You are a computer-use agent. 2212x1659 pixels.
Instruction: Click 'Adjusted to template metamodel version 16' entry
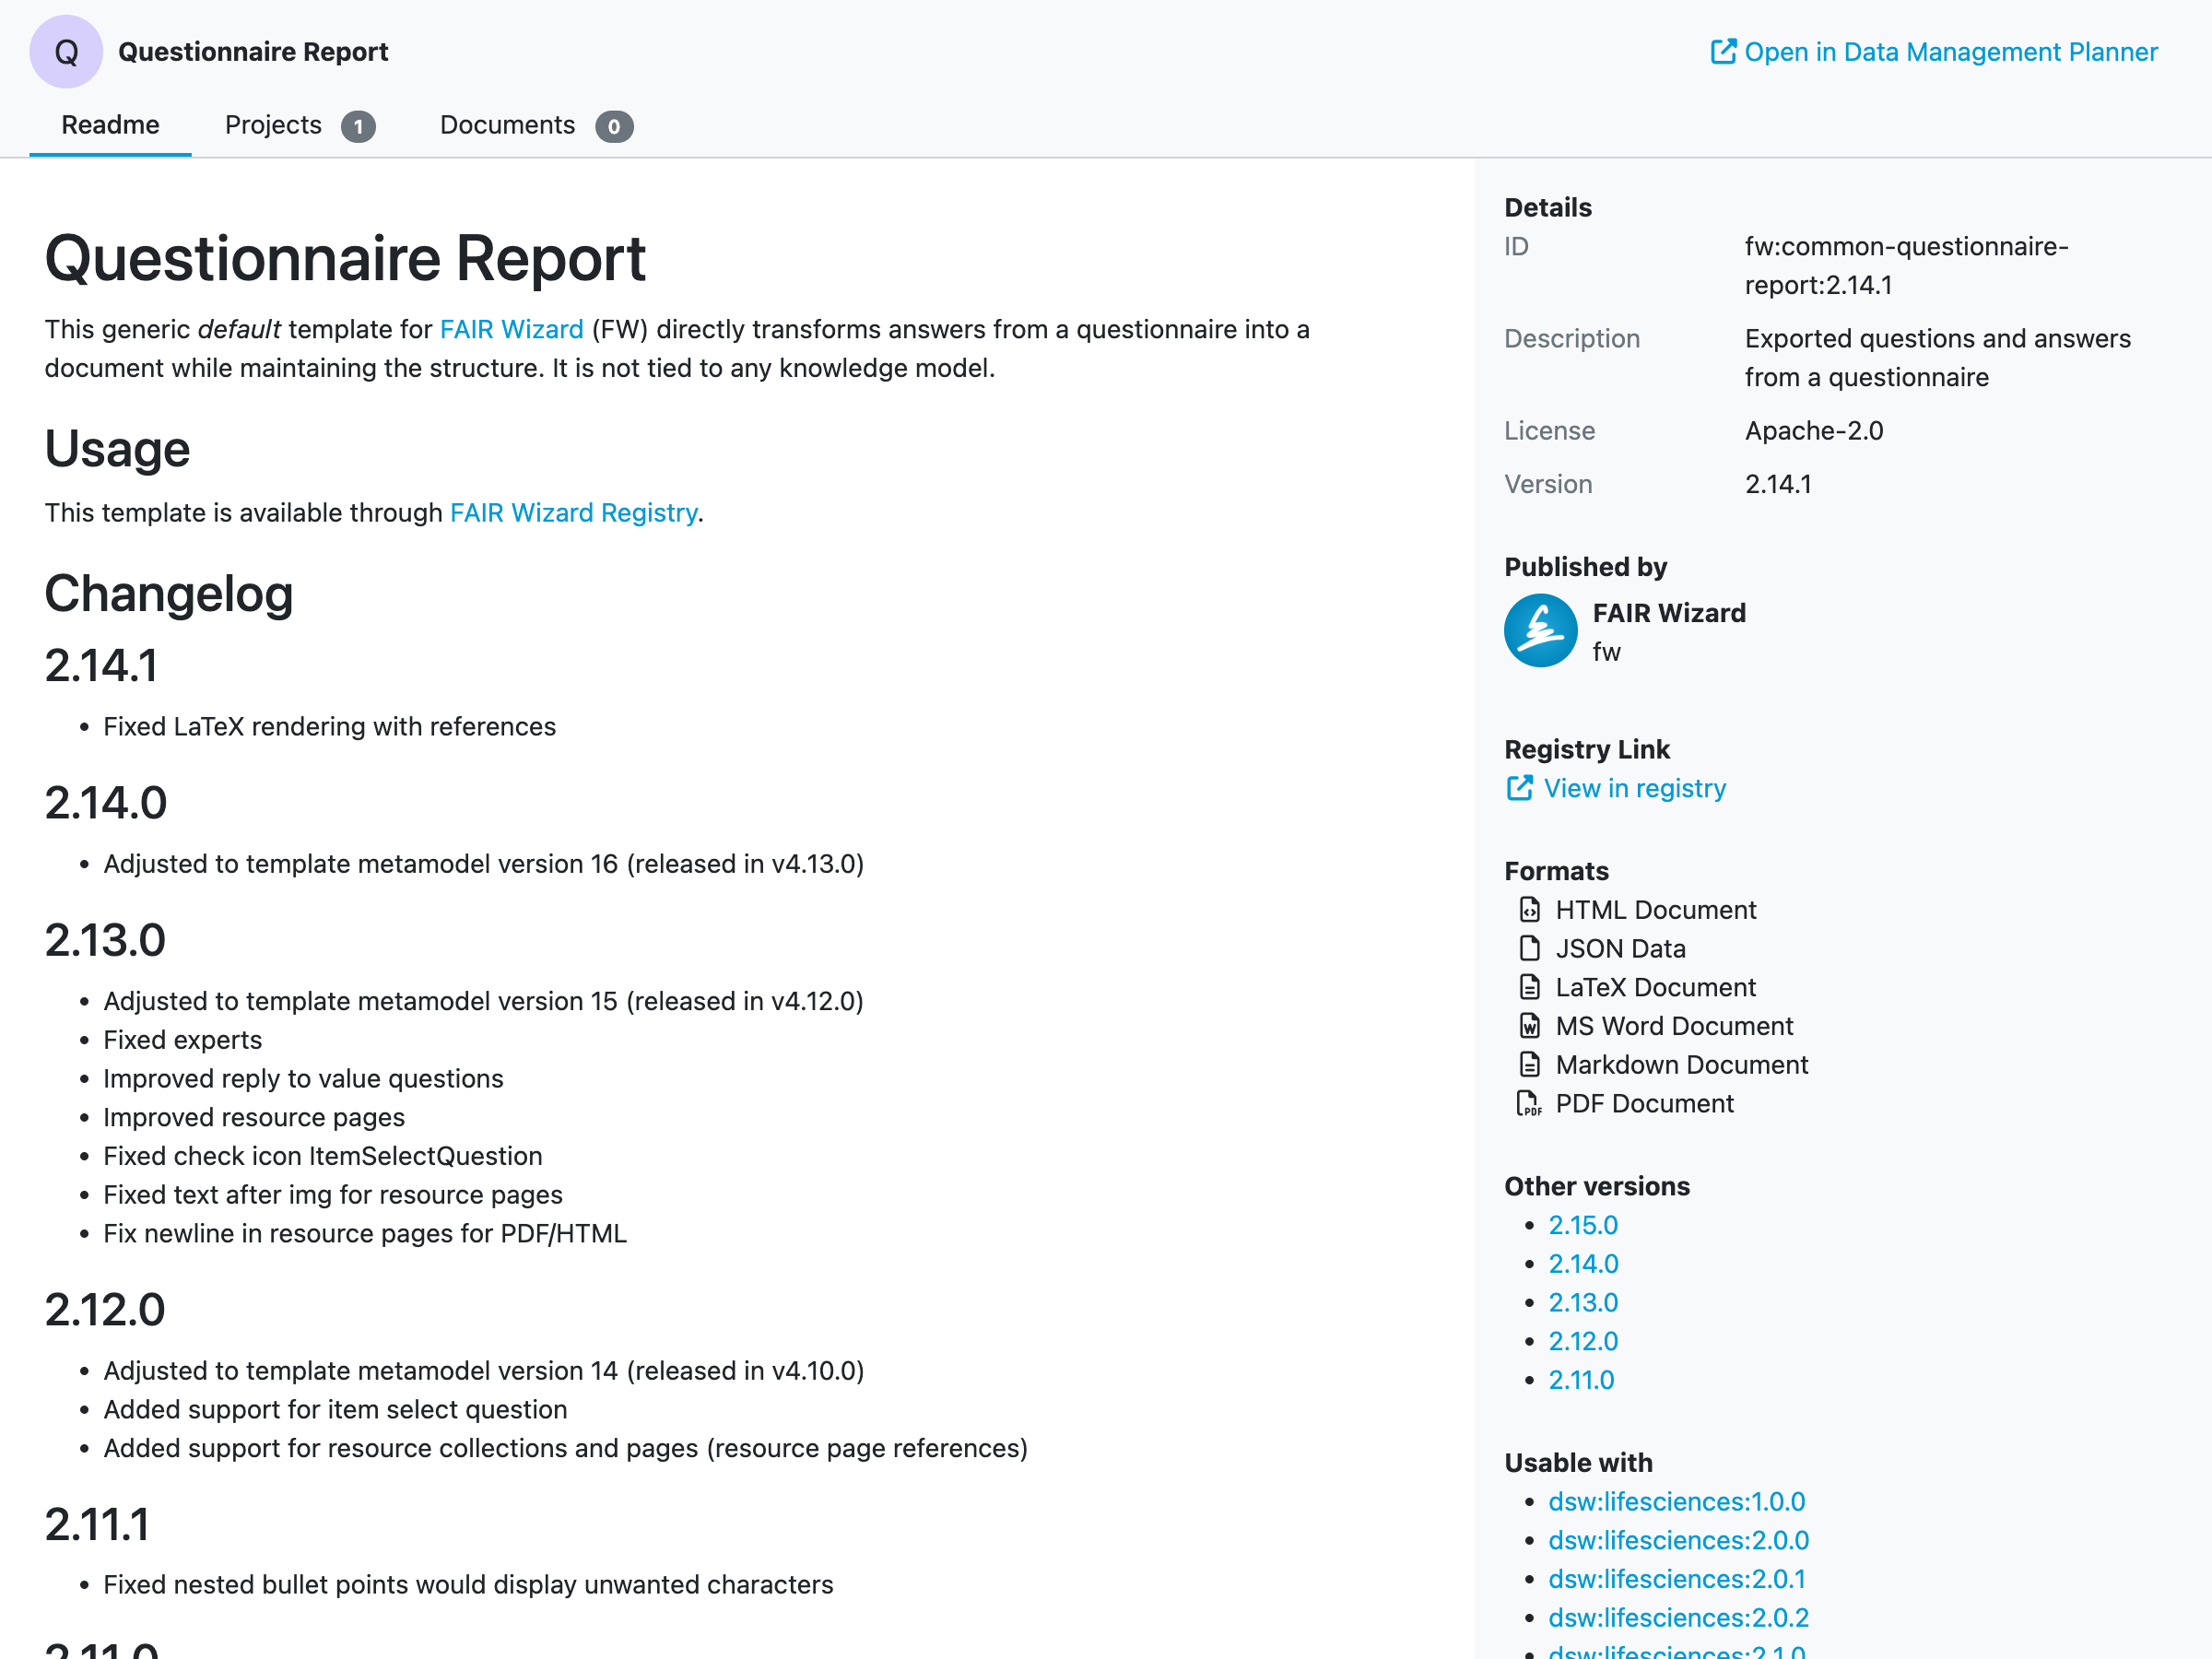[484, 864]
